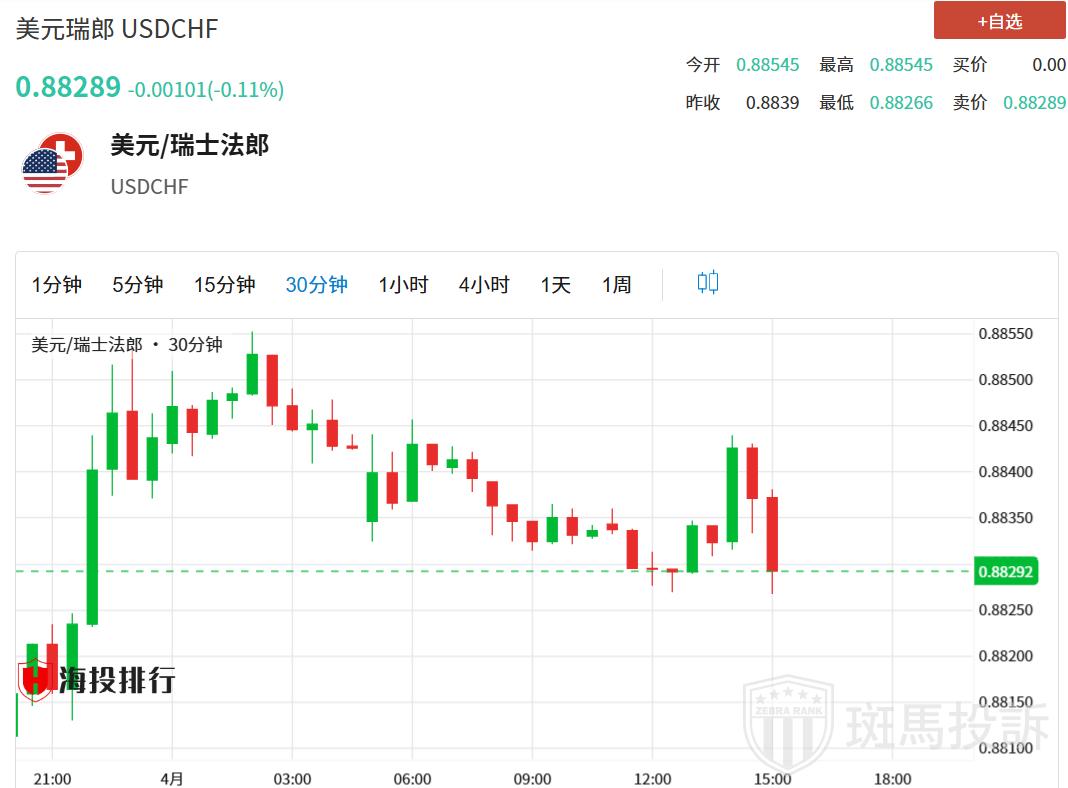
Task: Click the 0.88289 current price value
Action: 68,88
